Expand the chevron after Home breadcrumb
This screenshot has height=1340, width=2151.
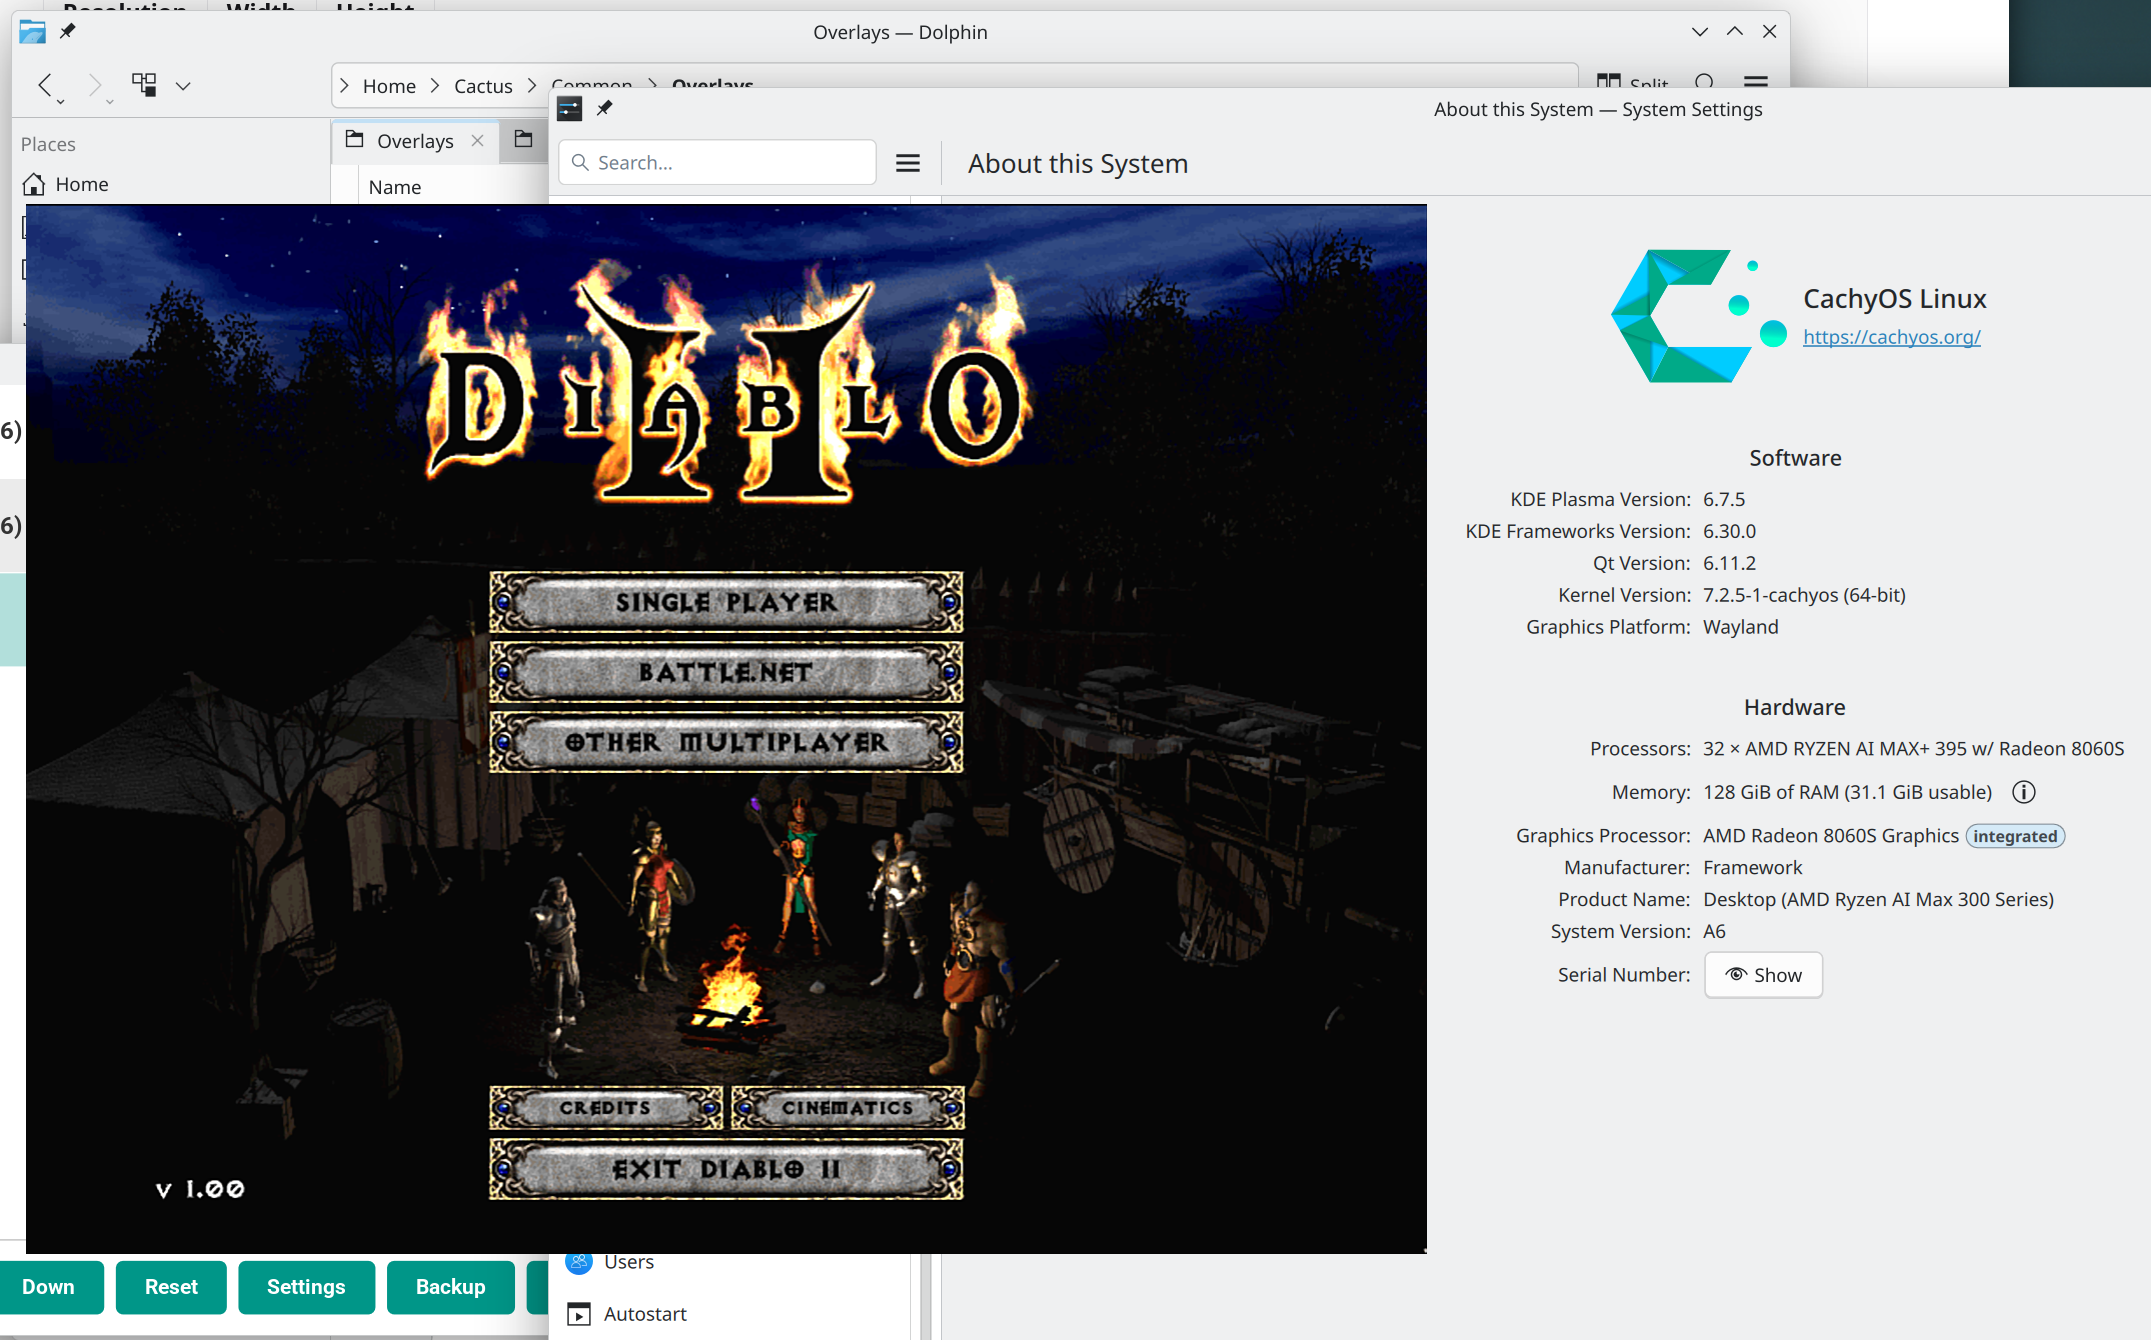point(435,86)
